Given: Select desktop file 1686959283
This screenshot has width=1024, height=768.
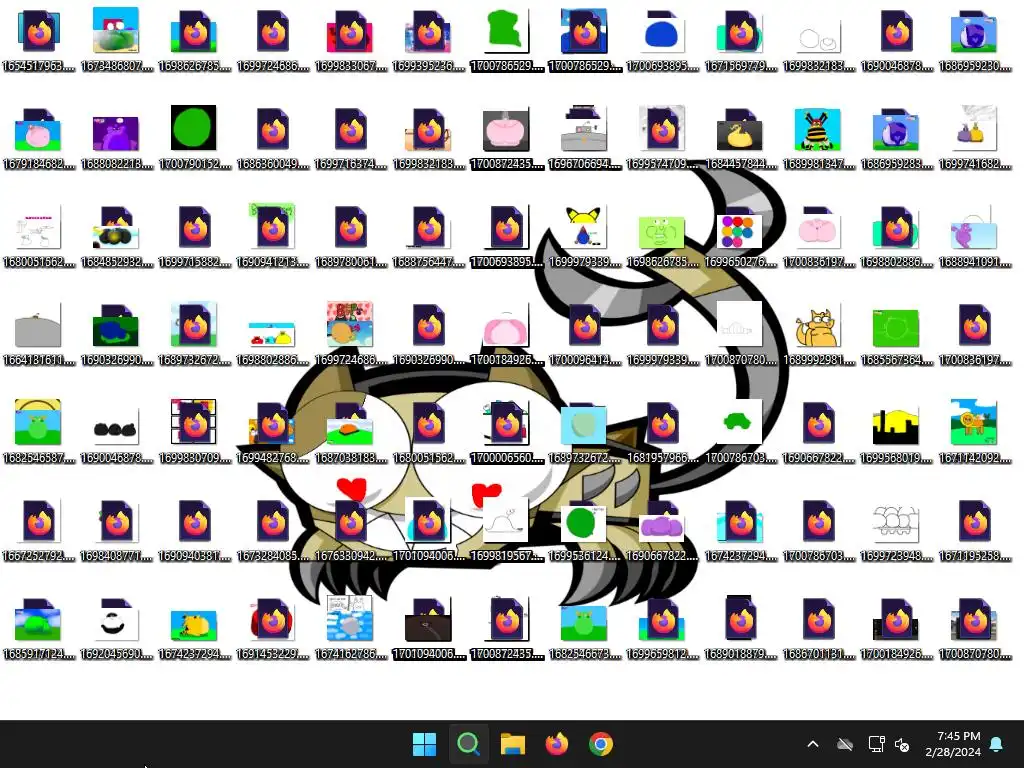Looking at the screenshot, I should point(896,137).
